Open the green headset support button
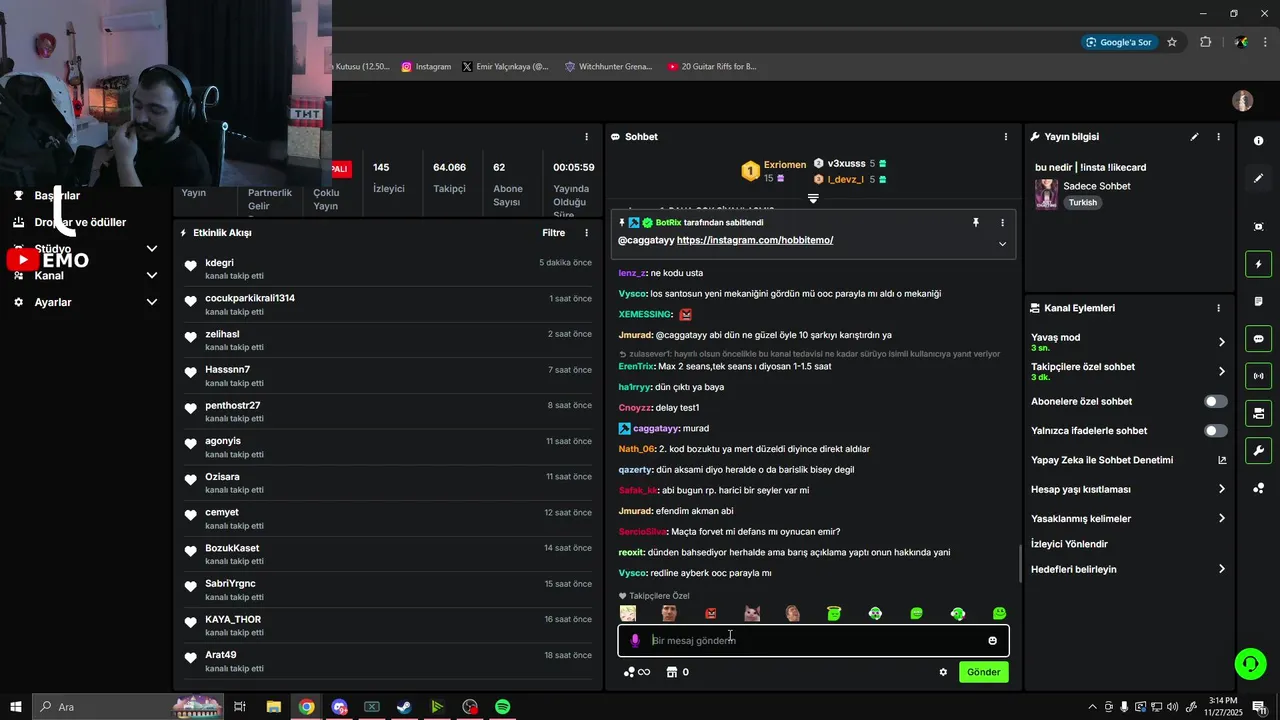Image resolution: width=1280 pixels, height=720 pixels. click(1249, 663)
